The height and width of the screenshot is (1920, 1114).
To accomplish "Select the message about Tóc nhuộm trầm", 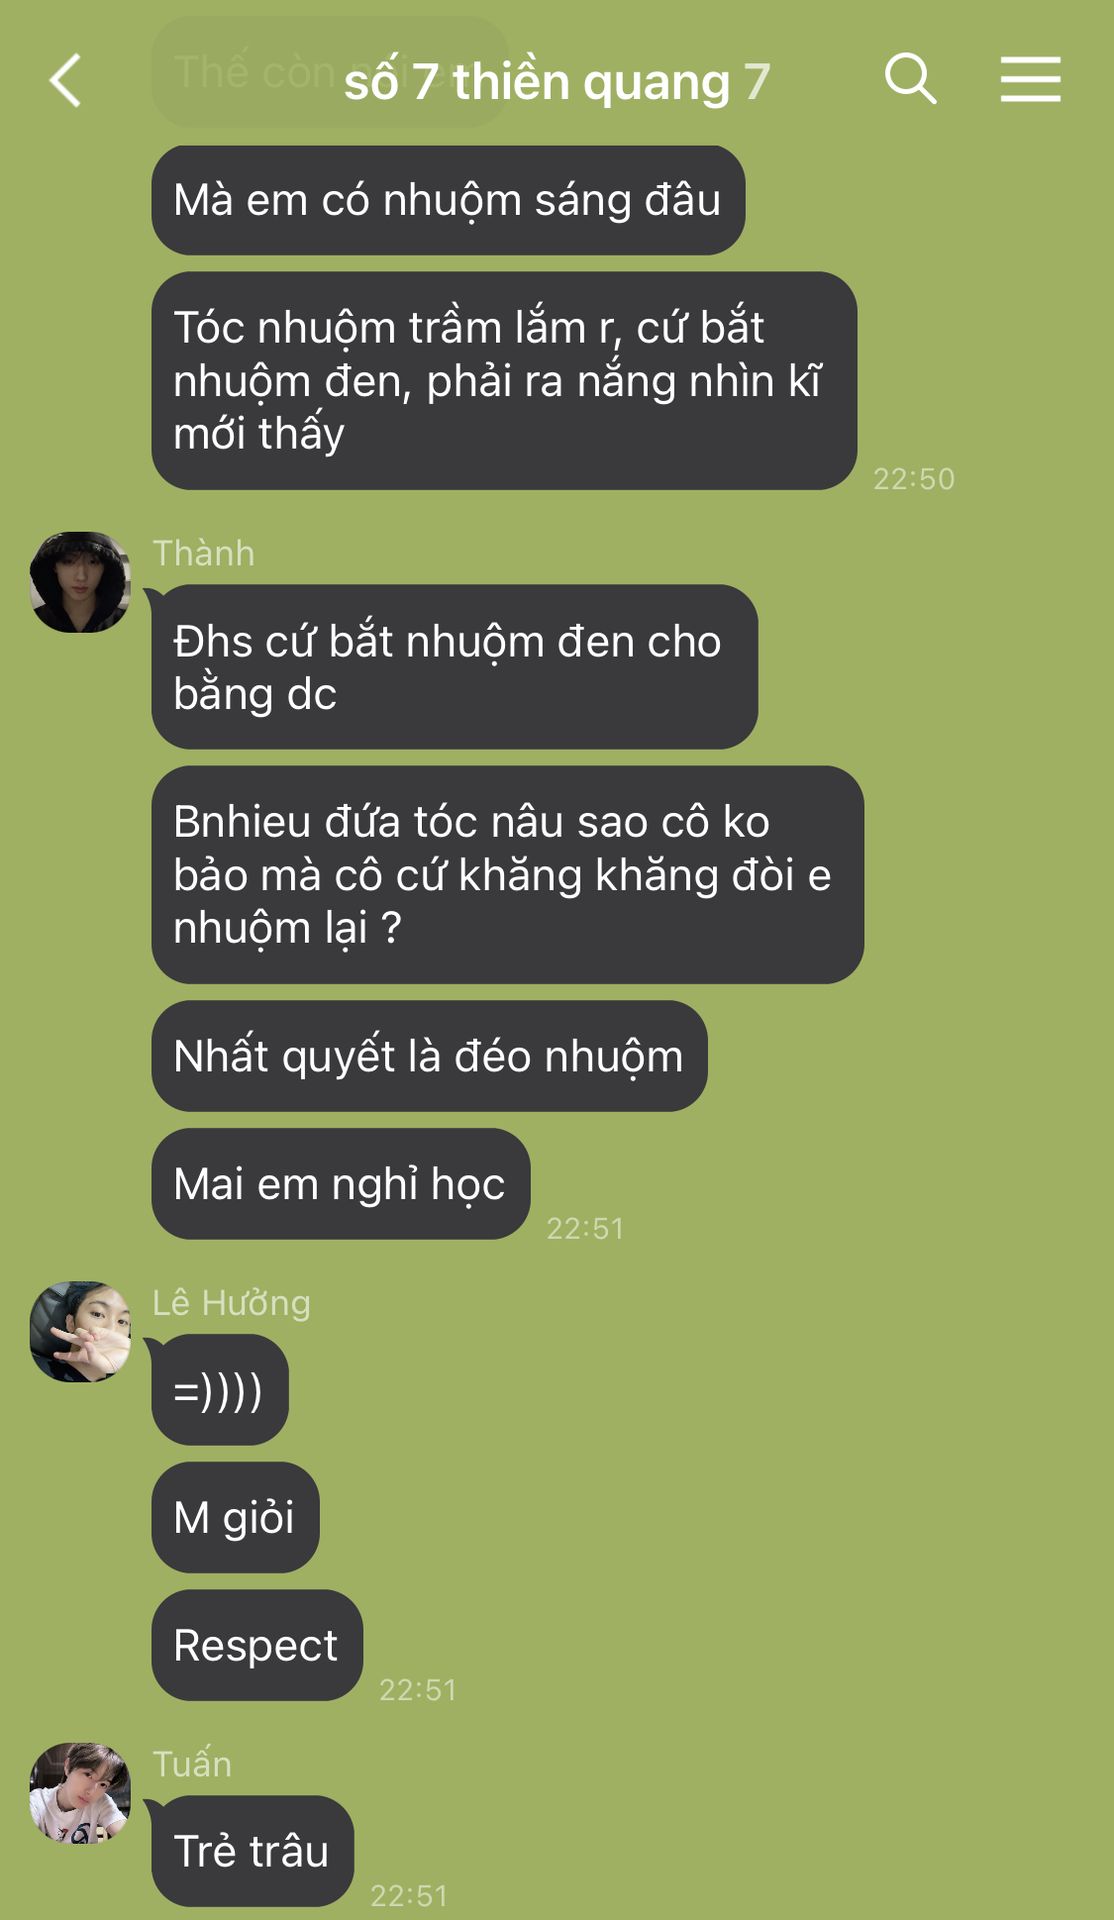I will pyautogui.click(x=504, y=381).
